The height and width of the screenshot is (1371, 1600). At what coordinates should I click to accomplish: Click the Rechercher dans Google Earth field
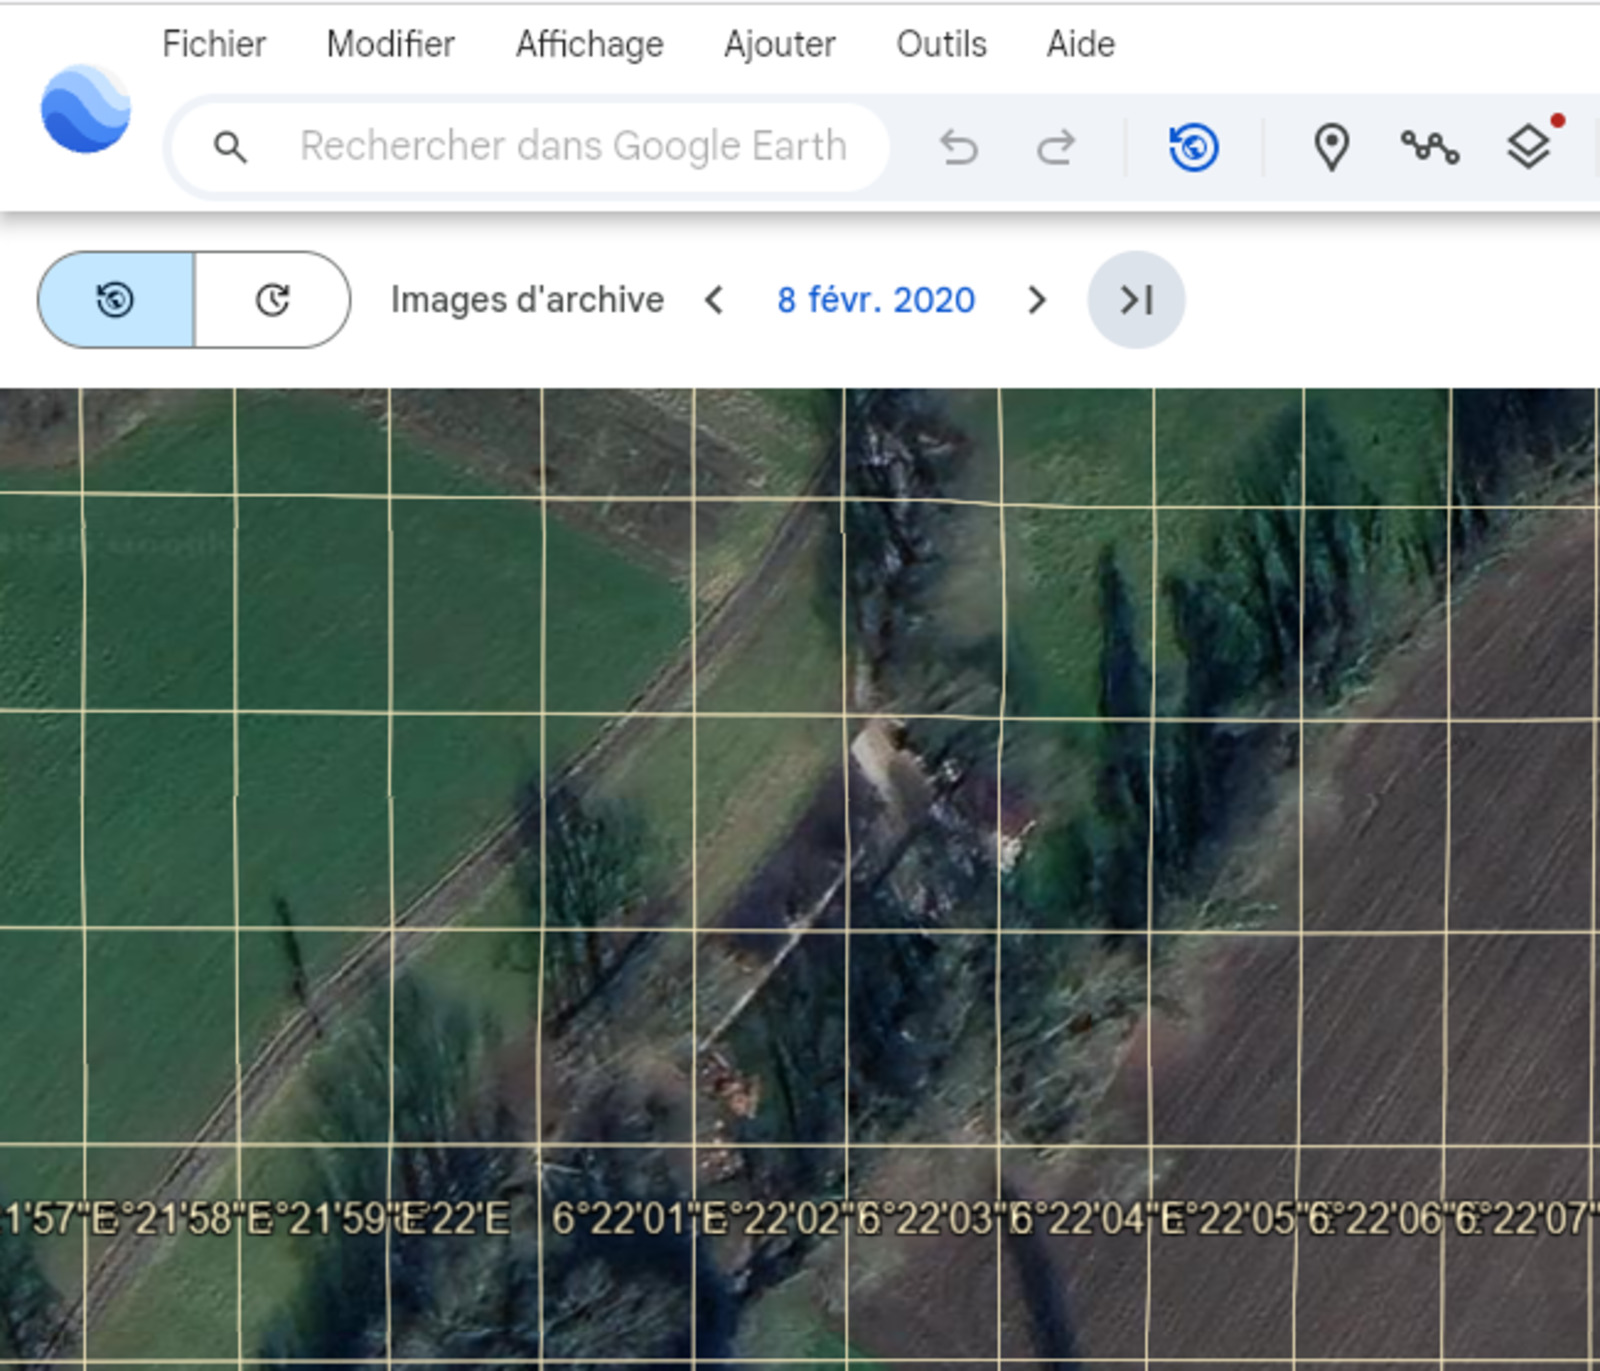tap(573, 147)
